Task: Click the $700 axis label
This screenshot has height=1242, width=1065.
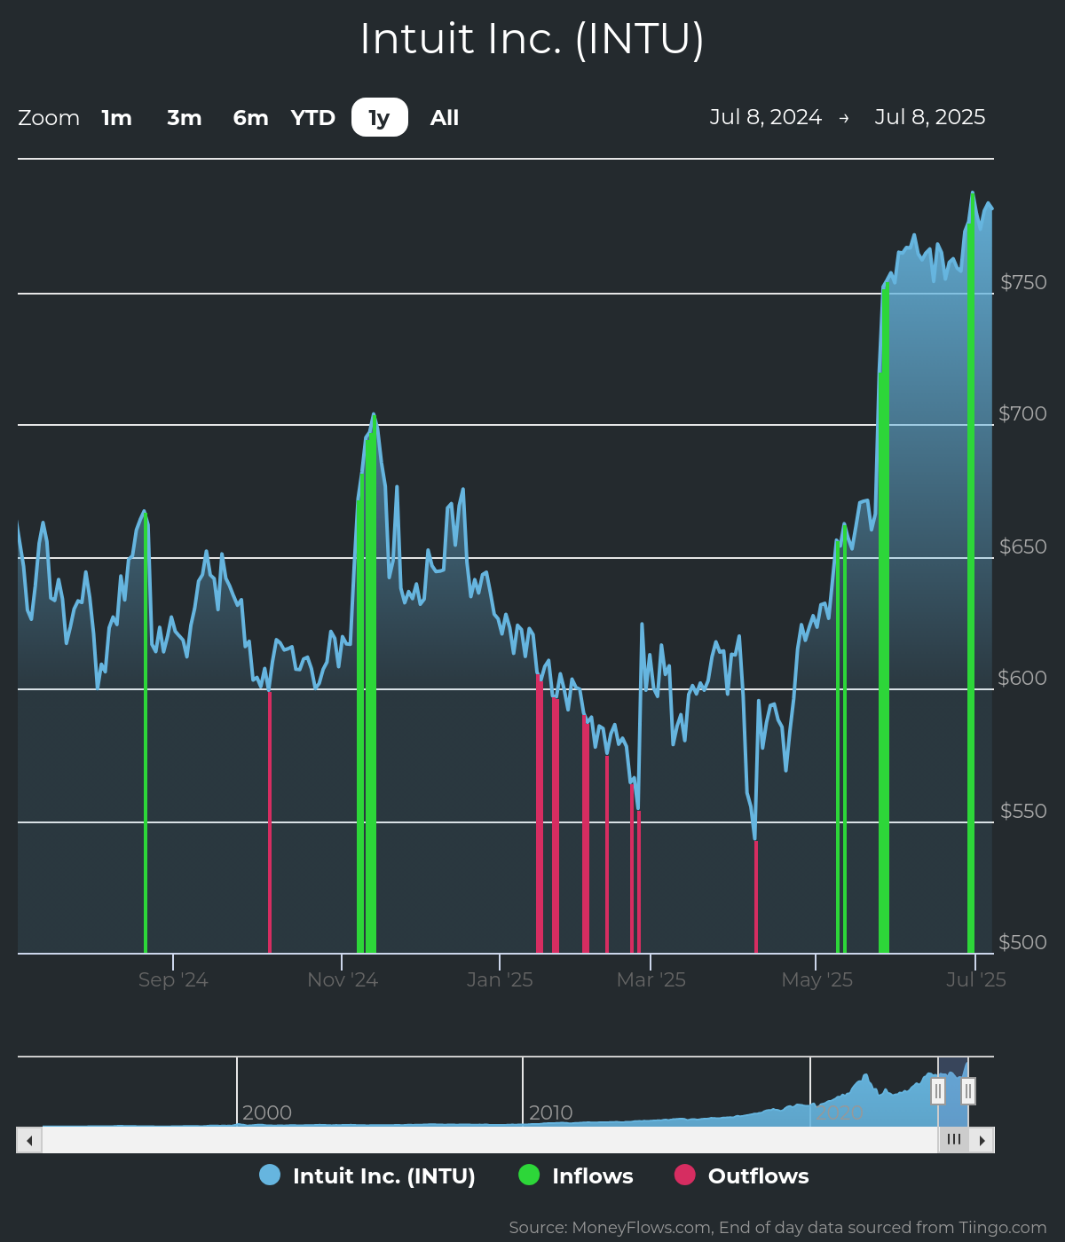Action: (x=1023, y=413)
